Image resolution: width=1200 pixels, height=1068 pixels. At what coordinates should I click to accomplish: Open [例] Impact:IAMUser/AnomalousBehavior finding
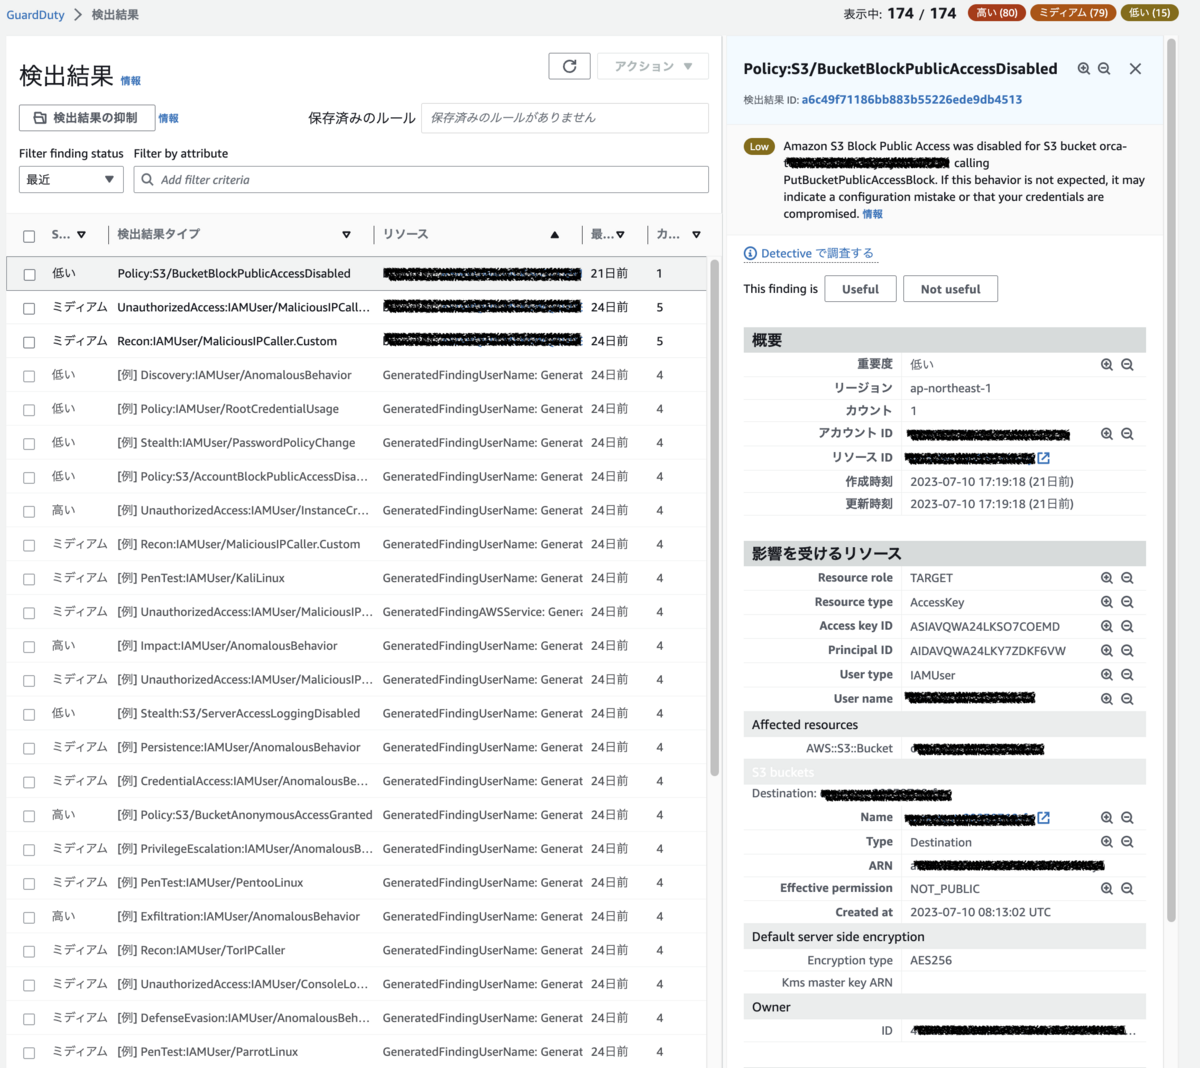pos(227,646)
